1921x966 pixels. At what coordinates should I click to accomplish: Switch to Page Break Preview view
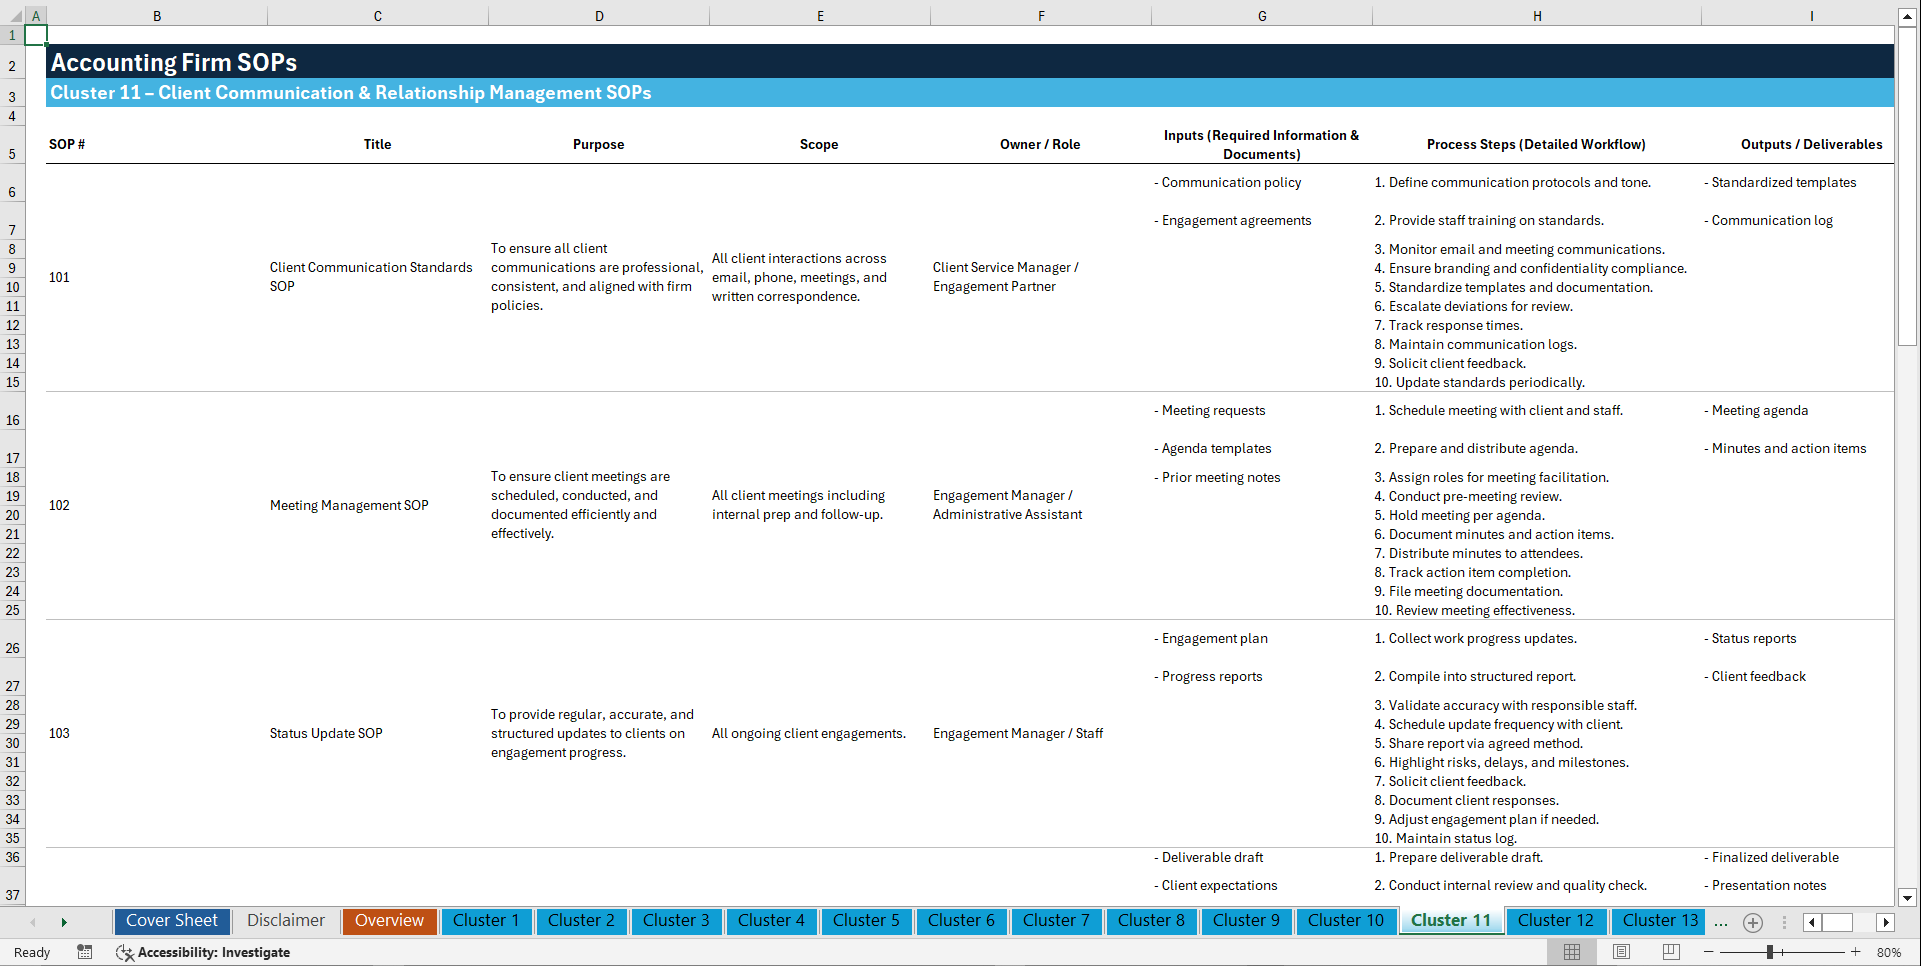[x=1670, y=952]
